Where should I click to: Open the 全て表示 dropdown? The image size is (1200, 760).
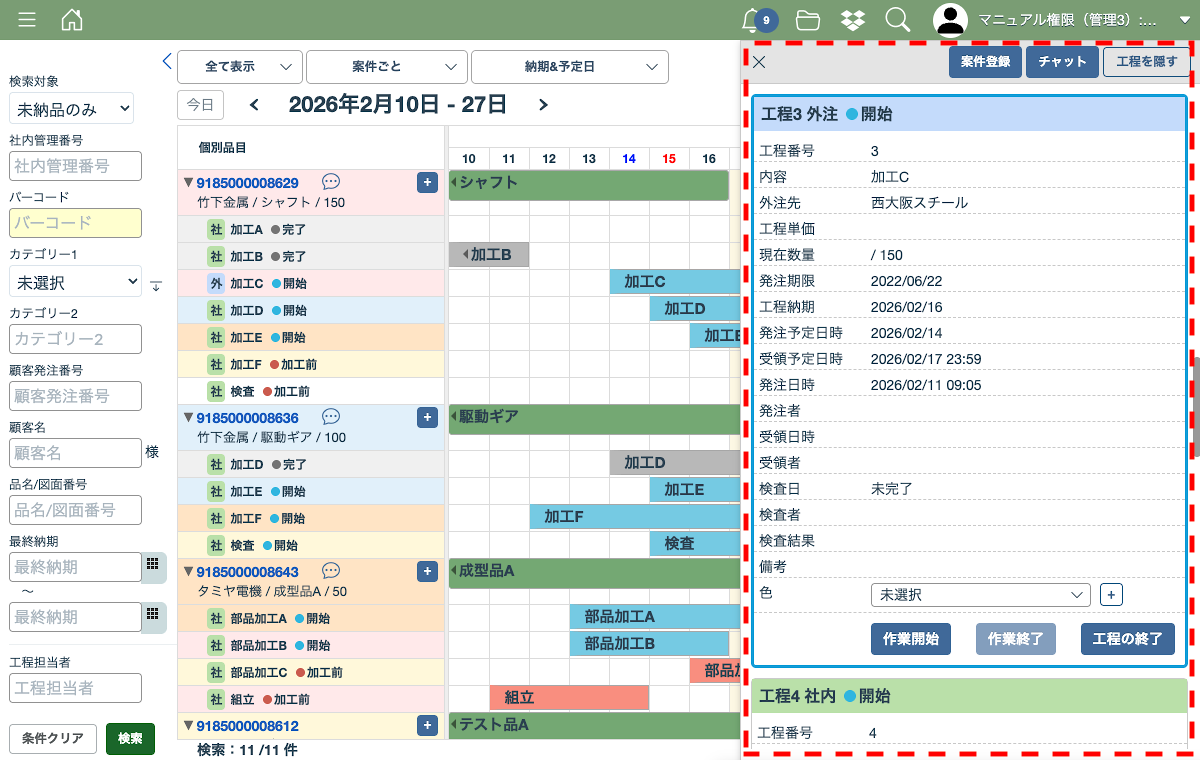pos(240,67)
